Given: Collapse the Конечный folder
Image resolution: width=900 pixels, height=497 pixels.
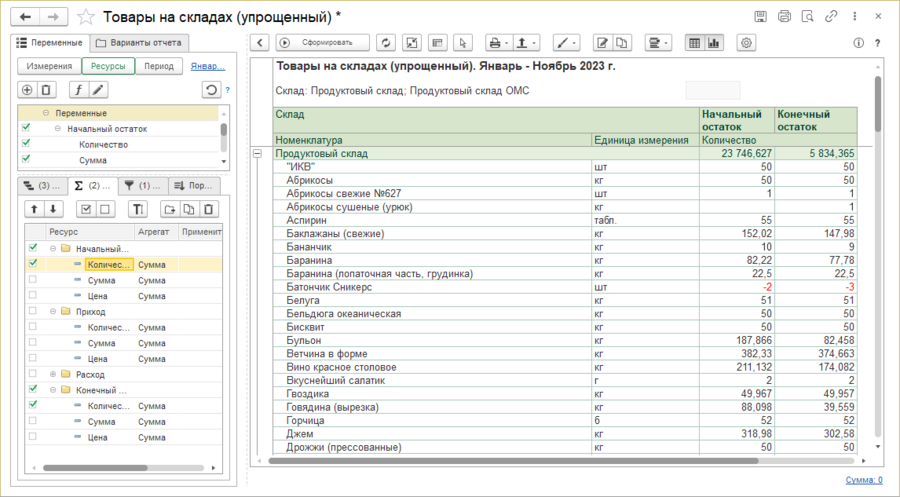Looking at the screenshot, I should 53,390.
